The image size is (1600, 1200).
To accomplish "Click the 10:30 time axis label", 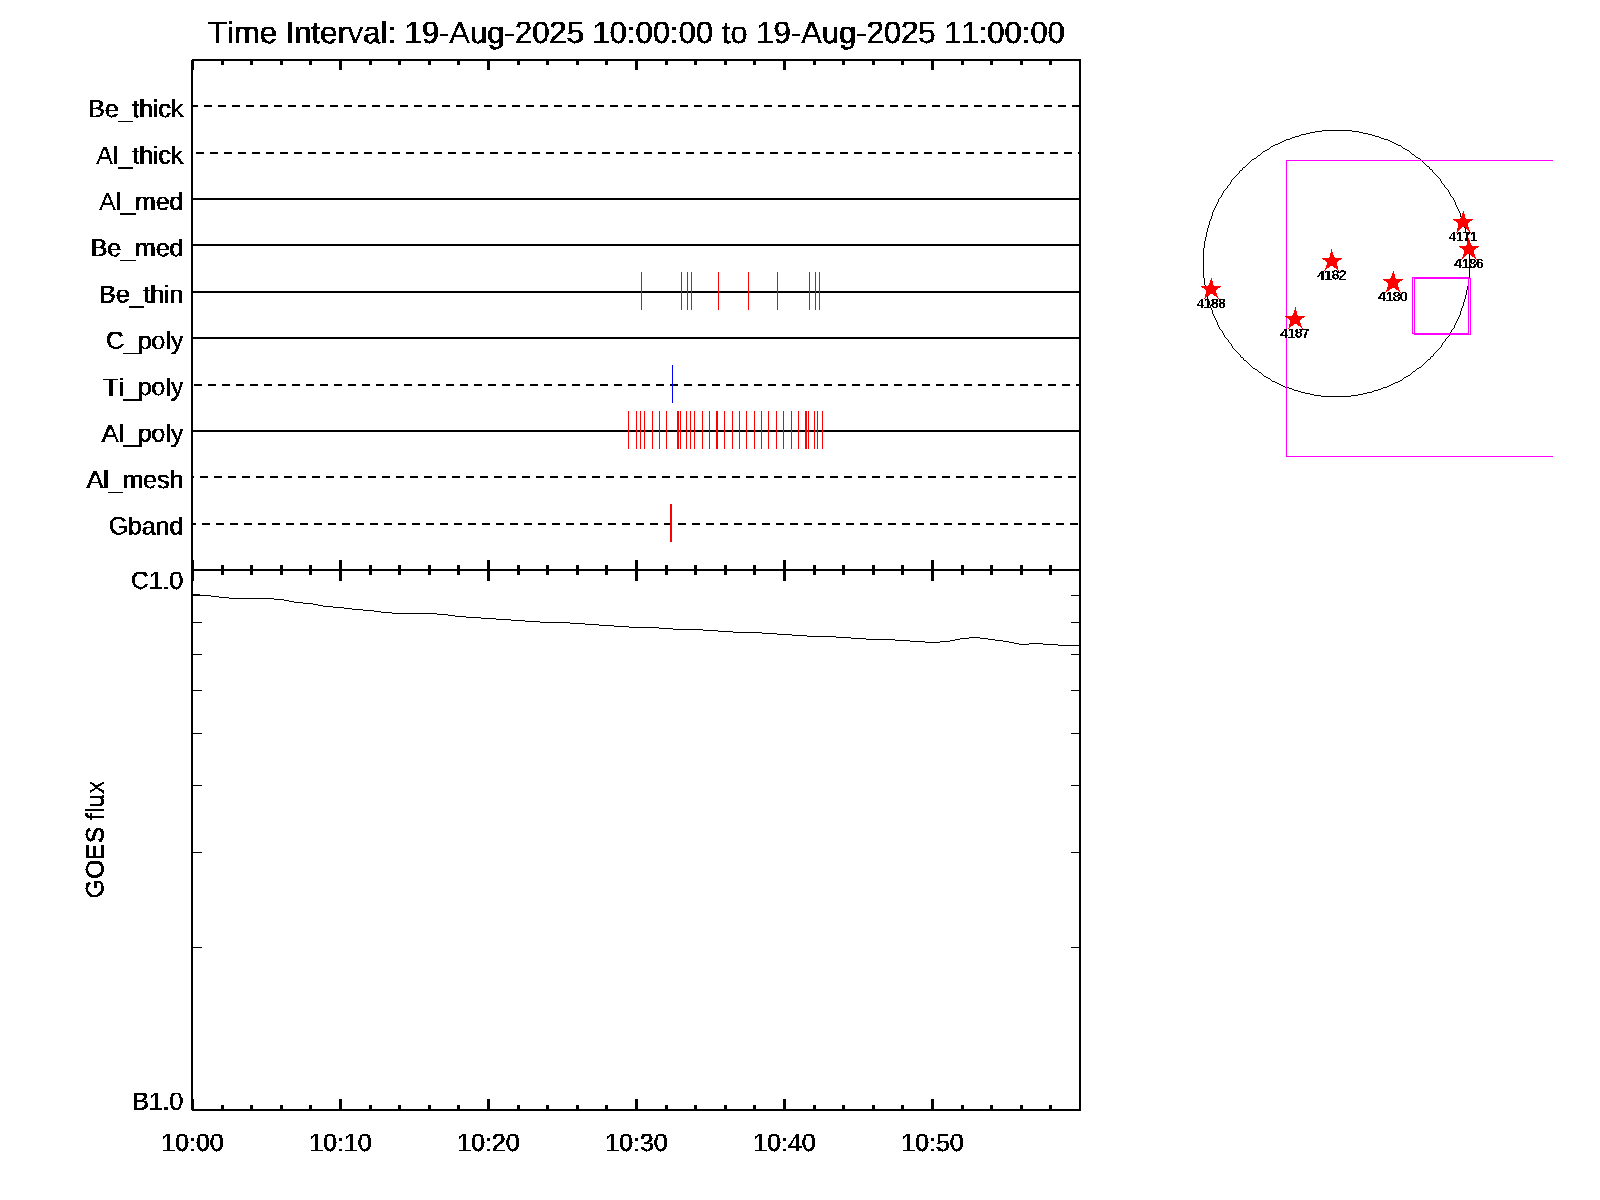I will click(x=636, y=1143).
